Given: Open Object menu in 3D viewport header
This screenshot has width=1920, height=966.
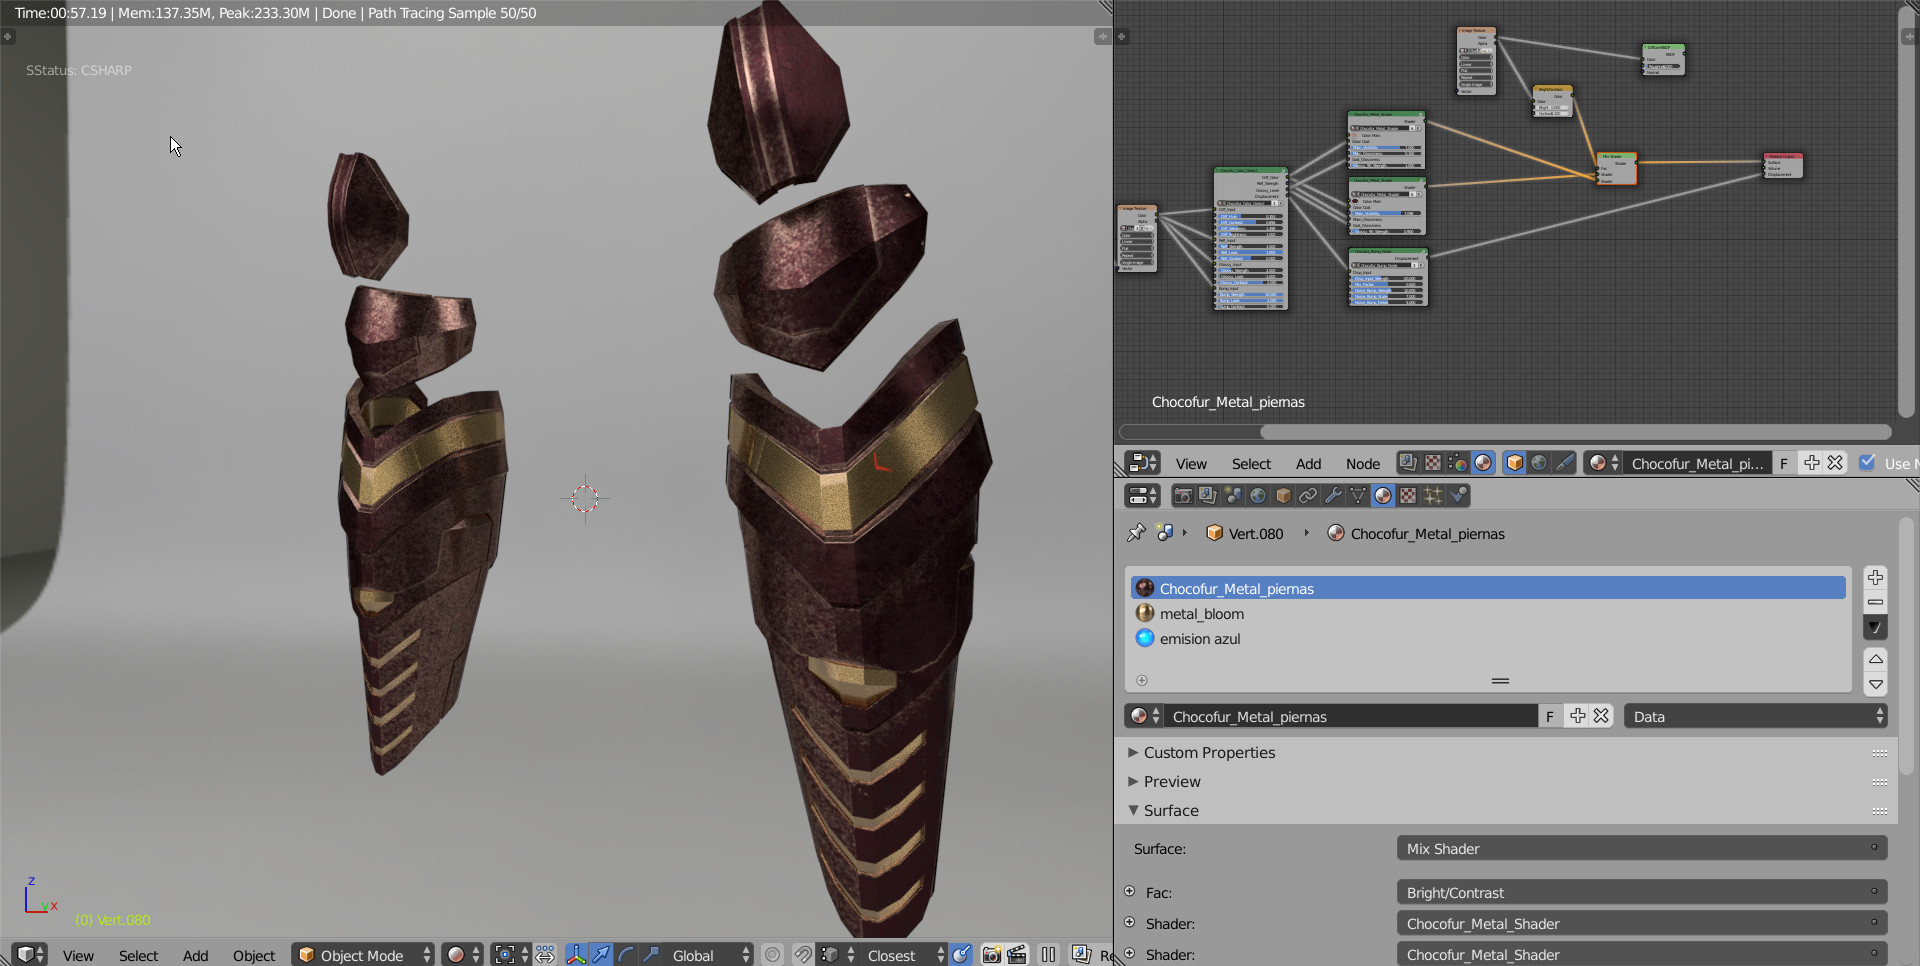Looking at the screenshot, I should click(254, 955).
